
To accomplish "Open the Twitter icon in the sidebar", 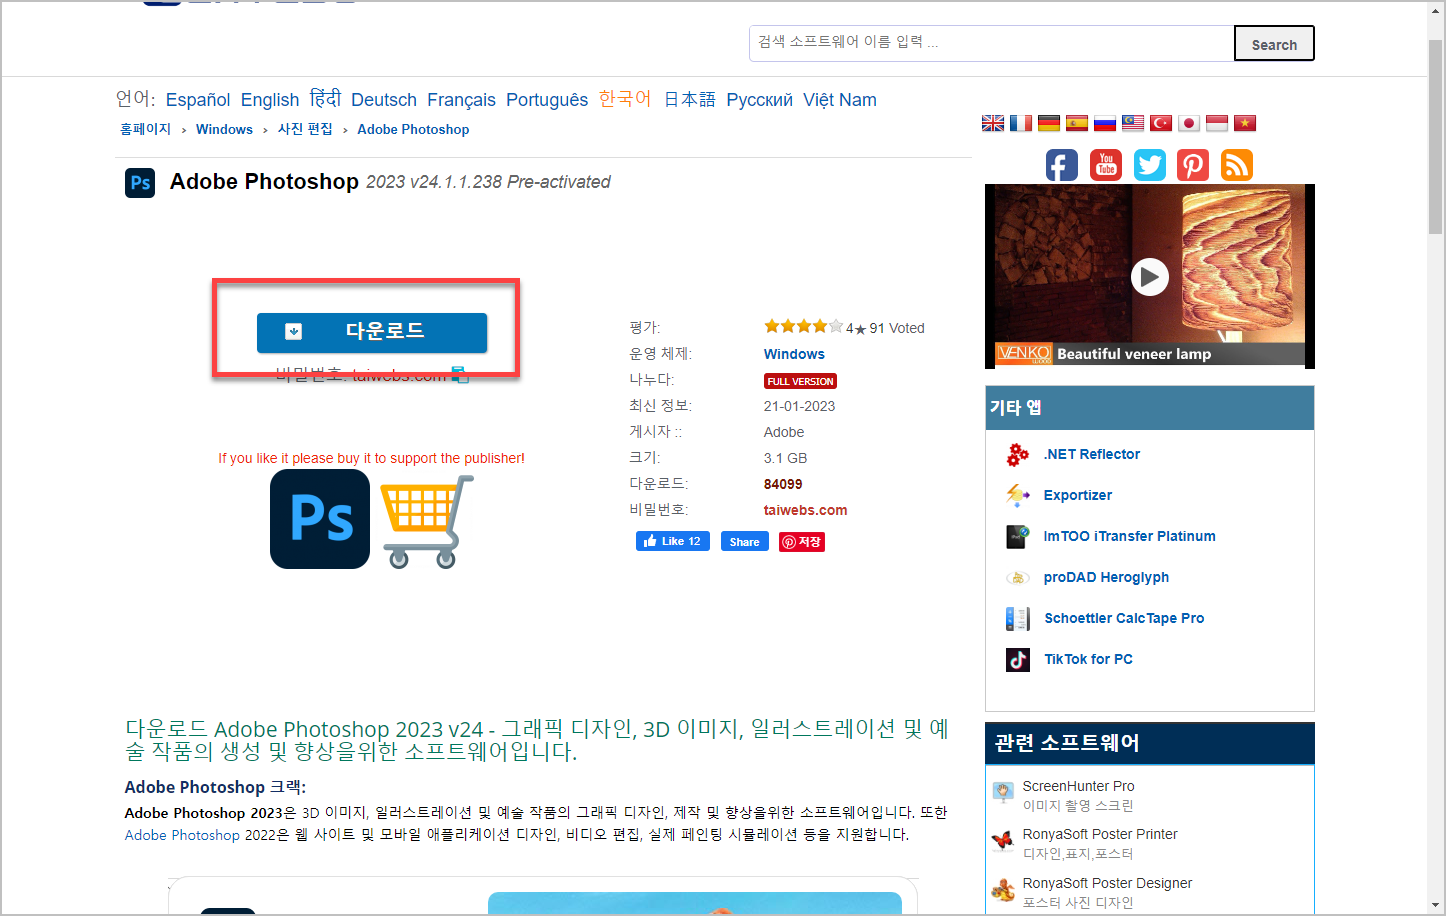I will [x=1149, y=165].
